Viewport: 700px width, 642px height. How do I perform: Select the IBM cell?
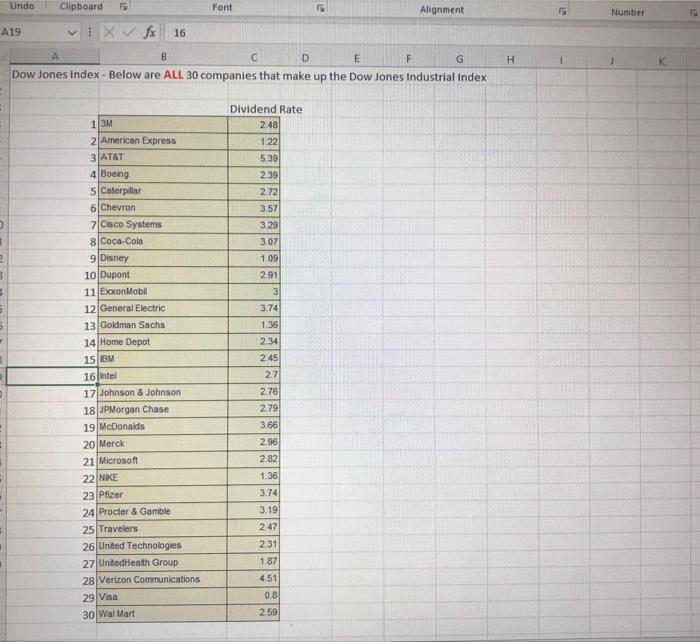point(162,359)
